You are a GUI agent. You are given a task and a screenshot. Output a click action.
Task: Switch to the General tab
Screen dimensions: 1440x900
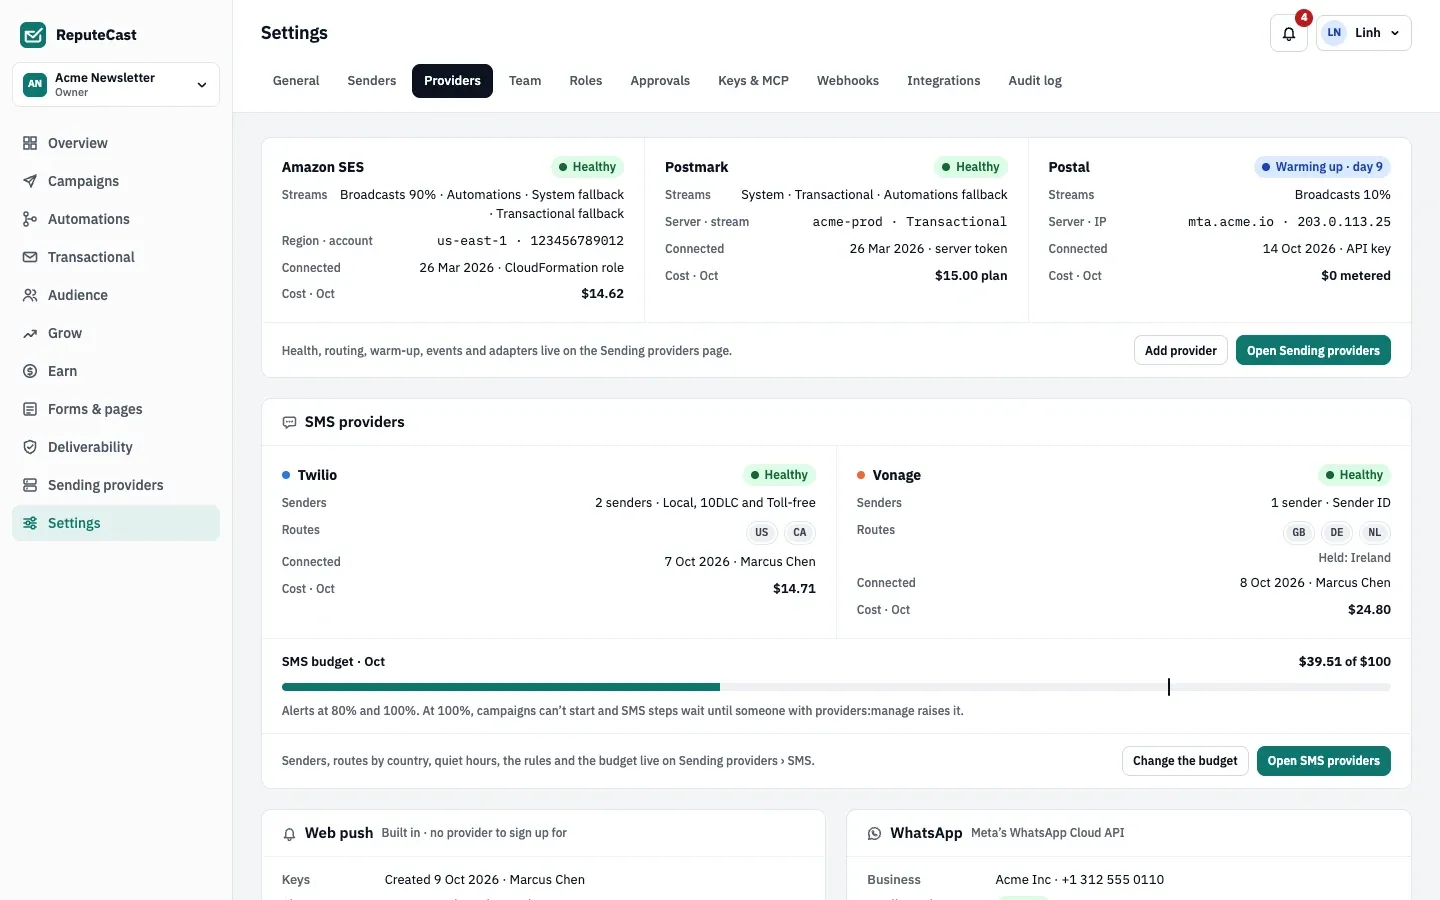(296, 81)
